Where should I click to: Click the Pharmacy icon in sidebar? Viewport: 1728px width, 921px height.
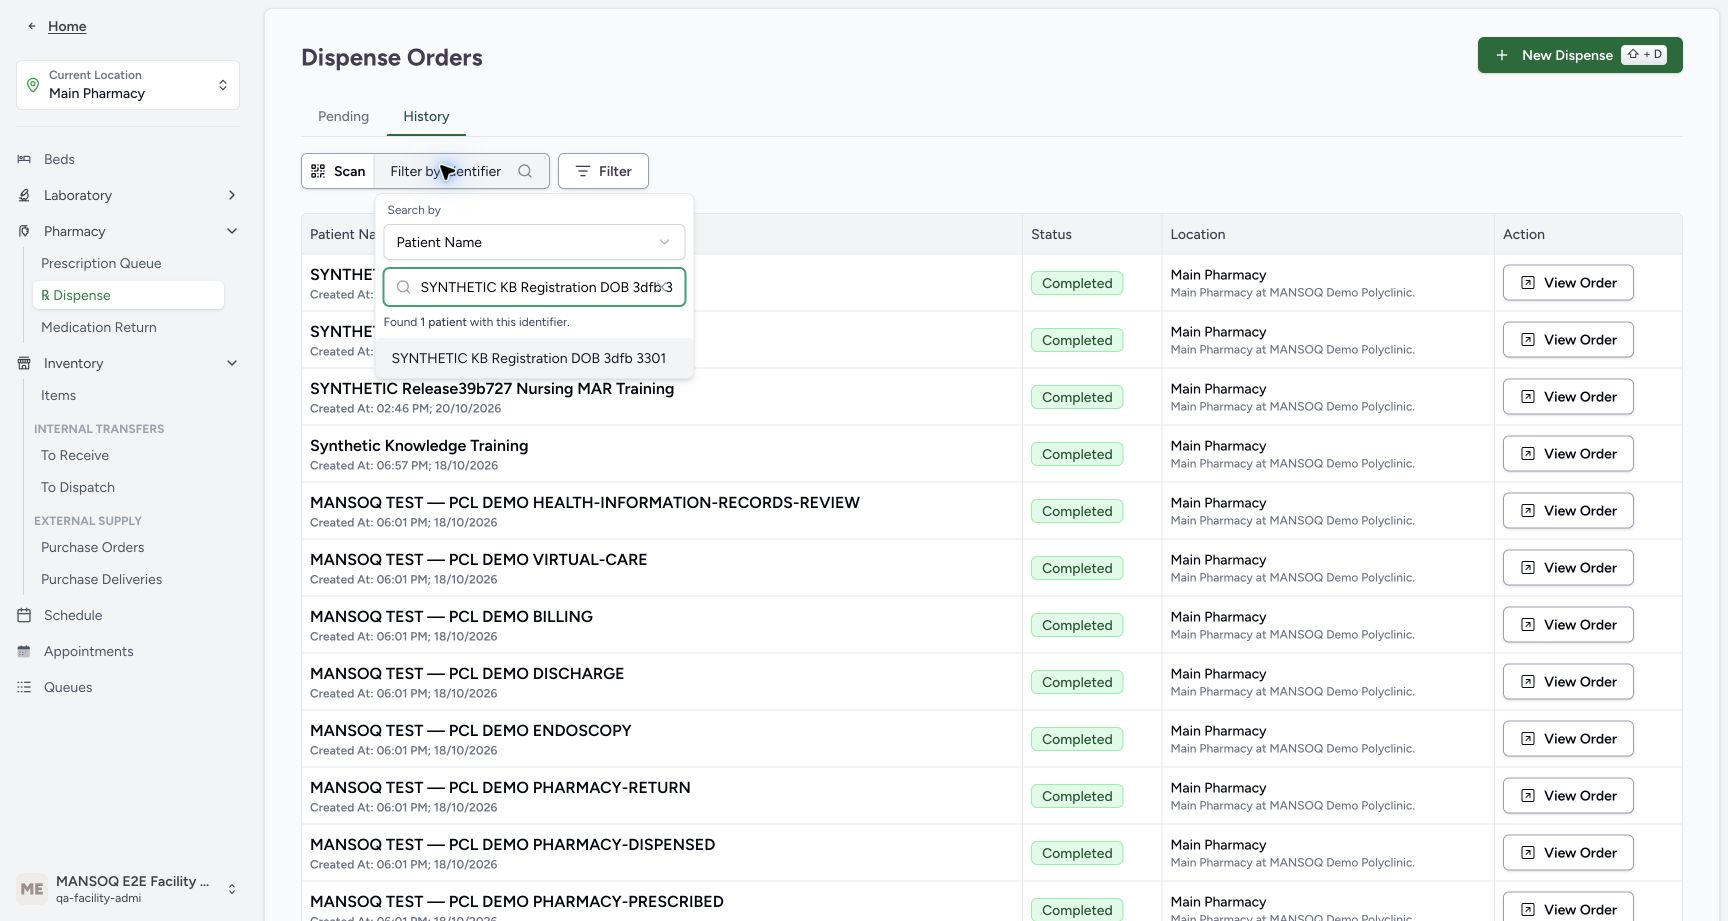24,231
